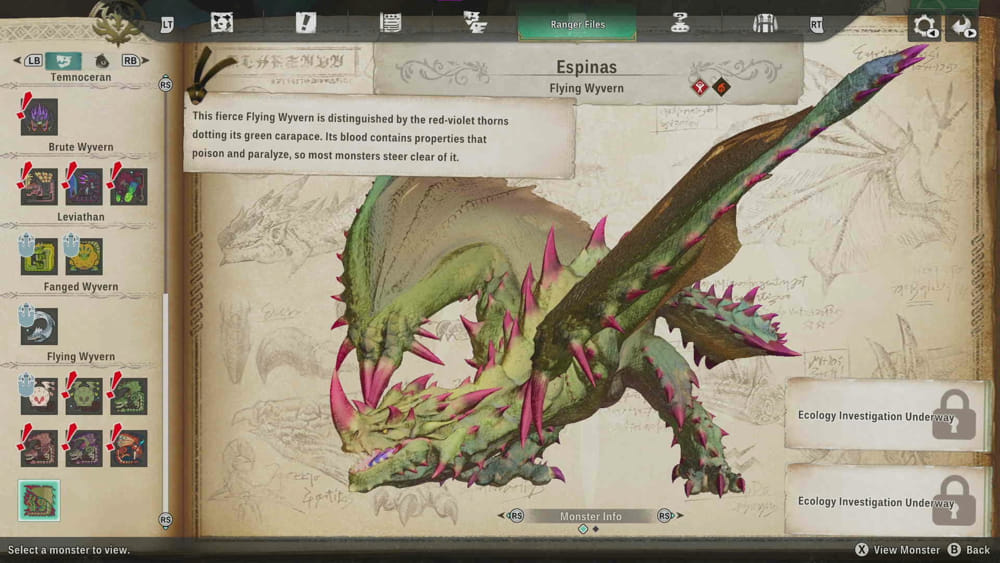Open the Ranger Files tab
Viewport: 1000px width, 563px height.
577,24
